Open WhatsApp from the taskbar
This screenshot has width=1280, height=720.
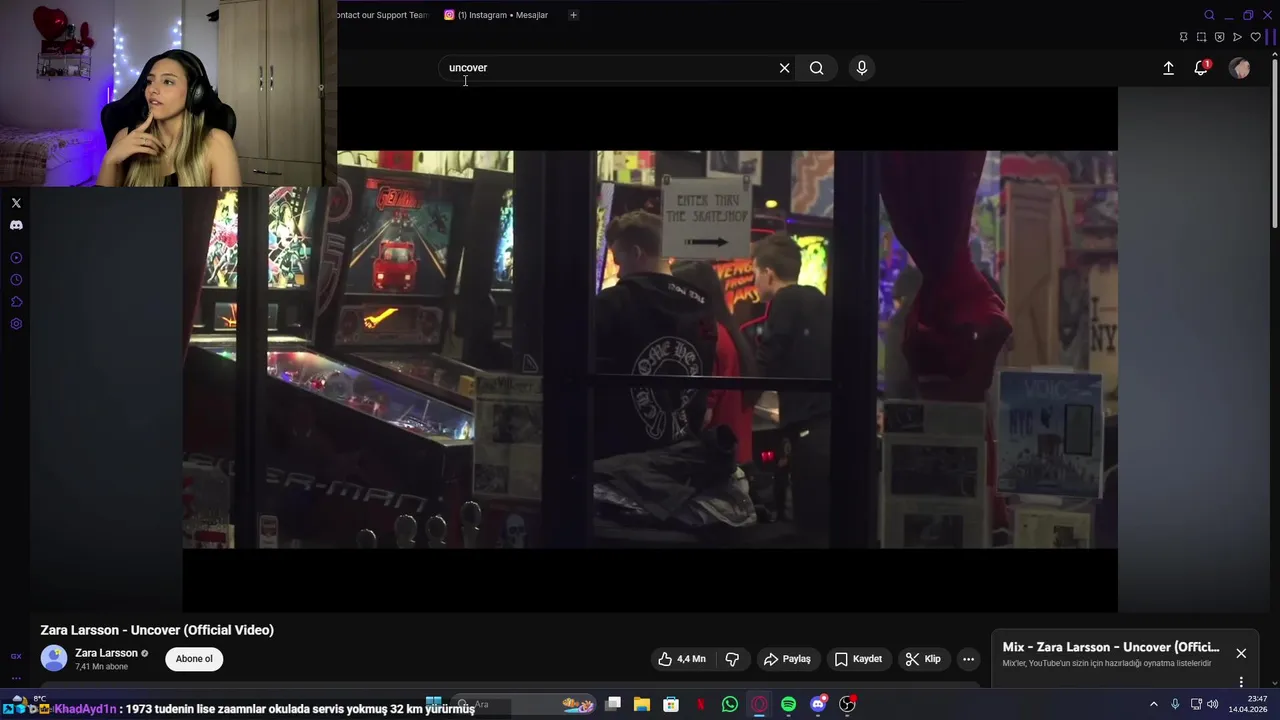tap(730, 705)
